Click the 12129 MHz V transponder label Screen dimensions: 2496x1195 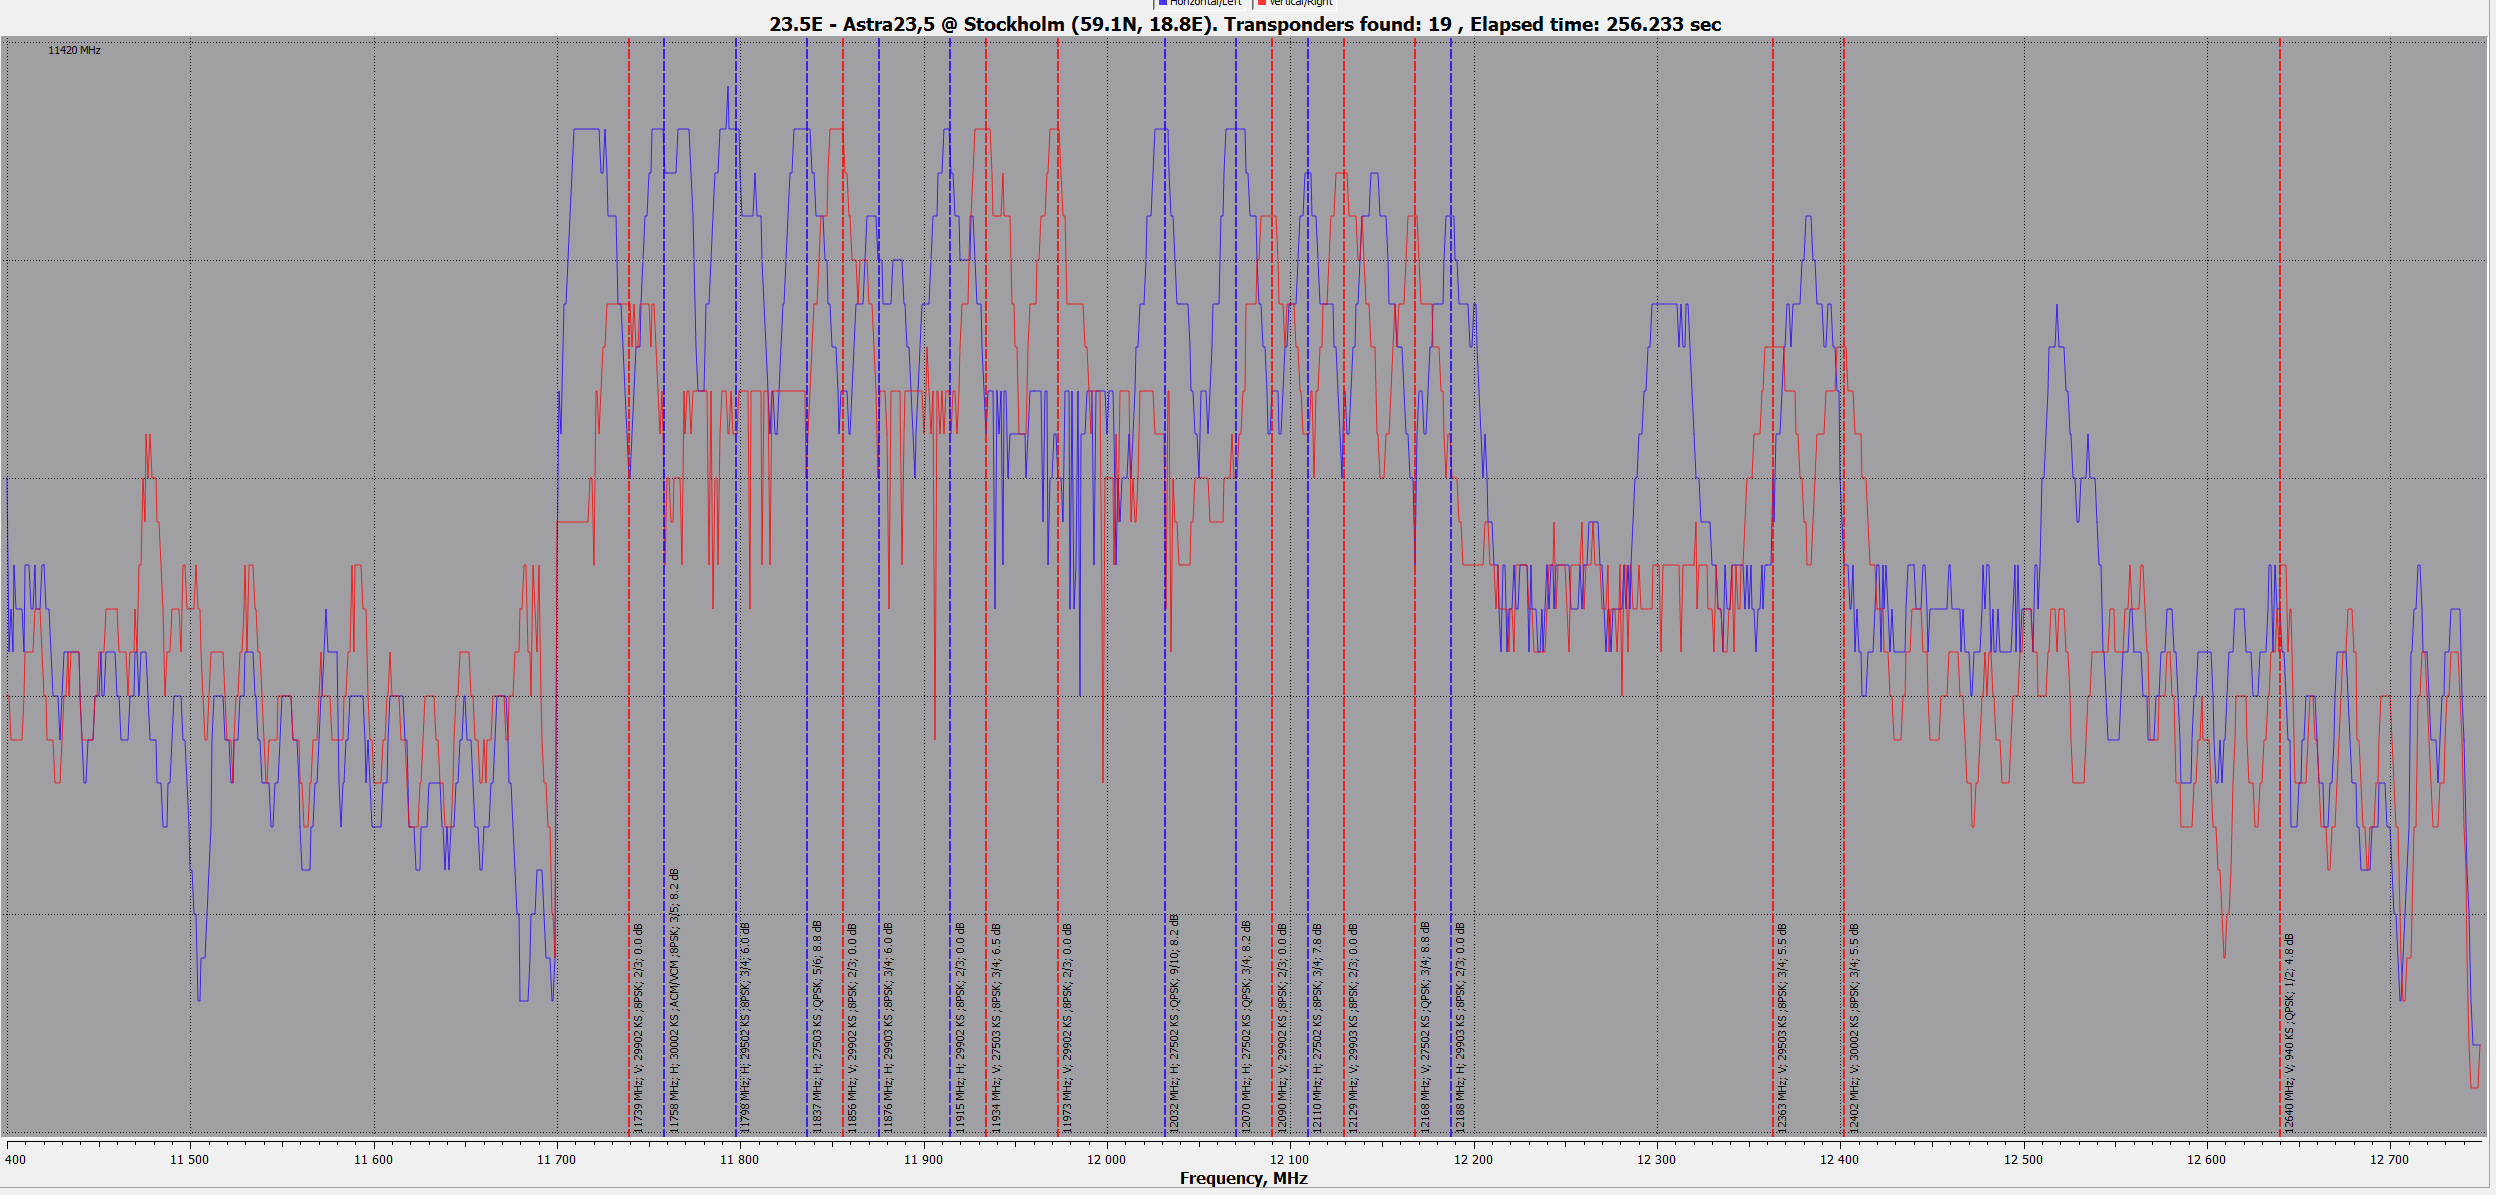pos(1353,1028)
